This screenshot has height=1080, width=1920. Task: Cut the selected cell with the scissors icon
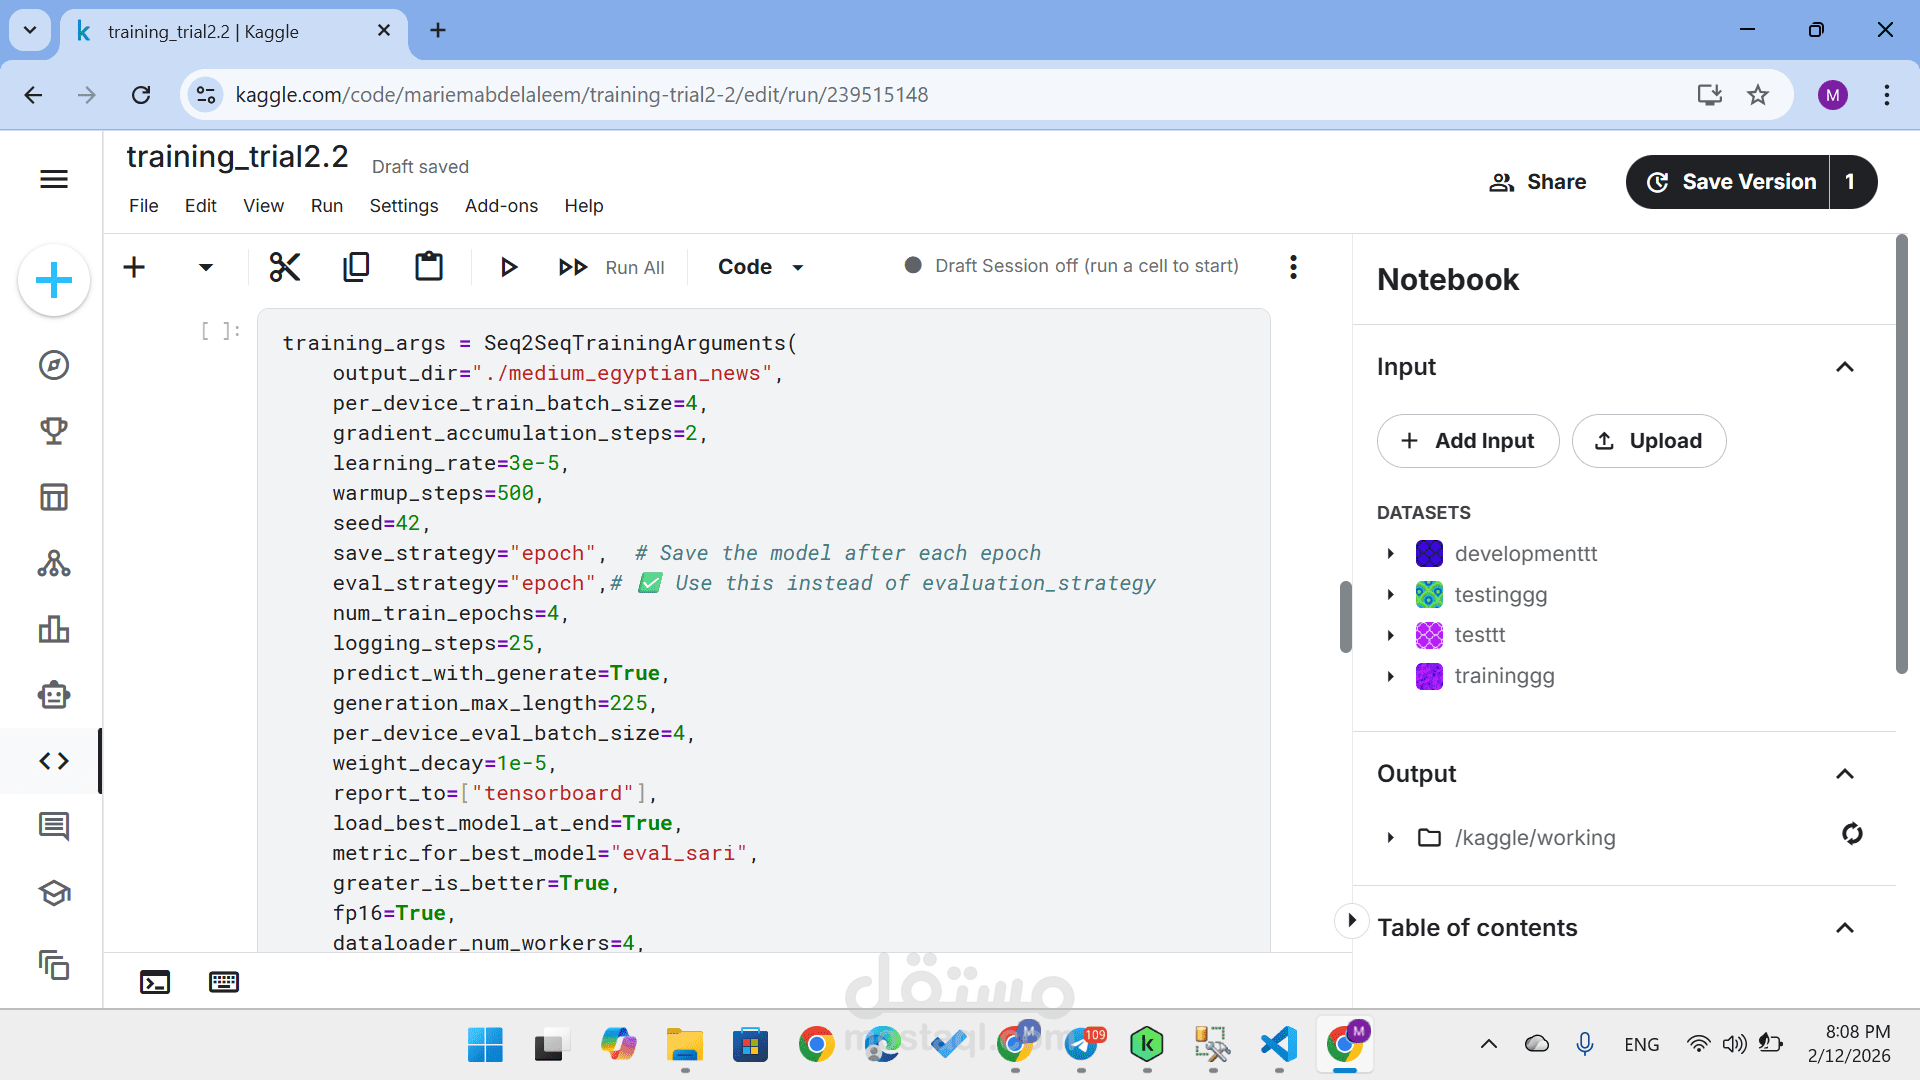click(284, 266)
